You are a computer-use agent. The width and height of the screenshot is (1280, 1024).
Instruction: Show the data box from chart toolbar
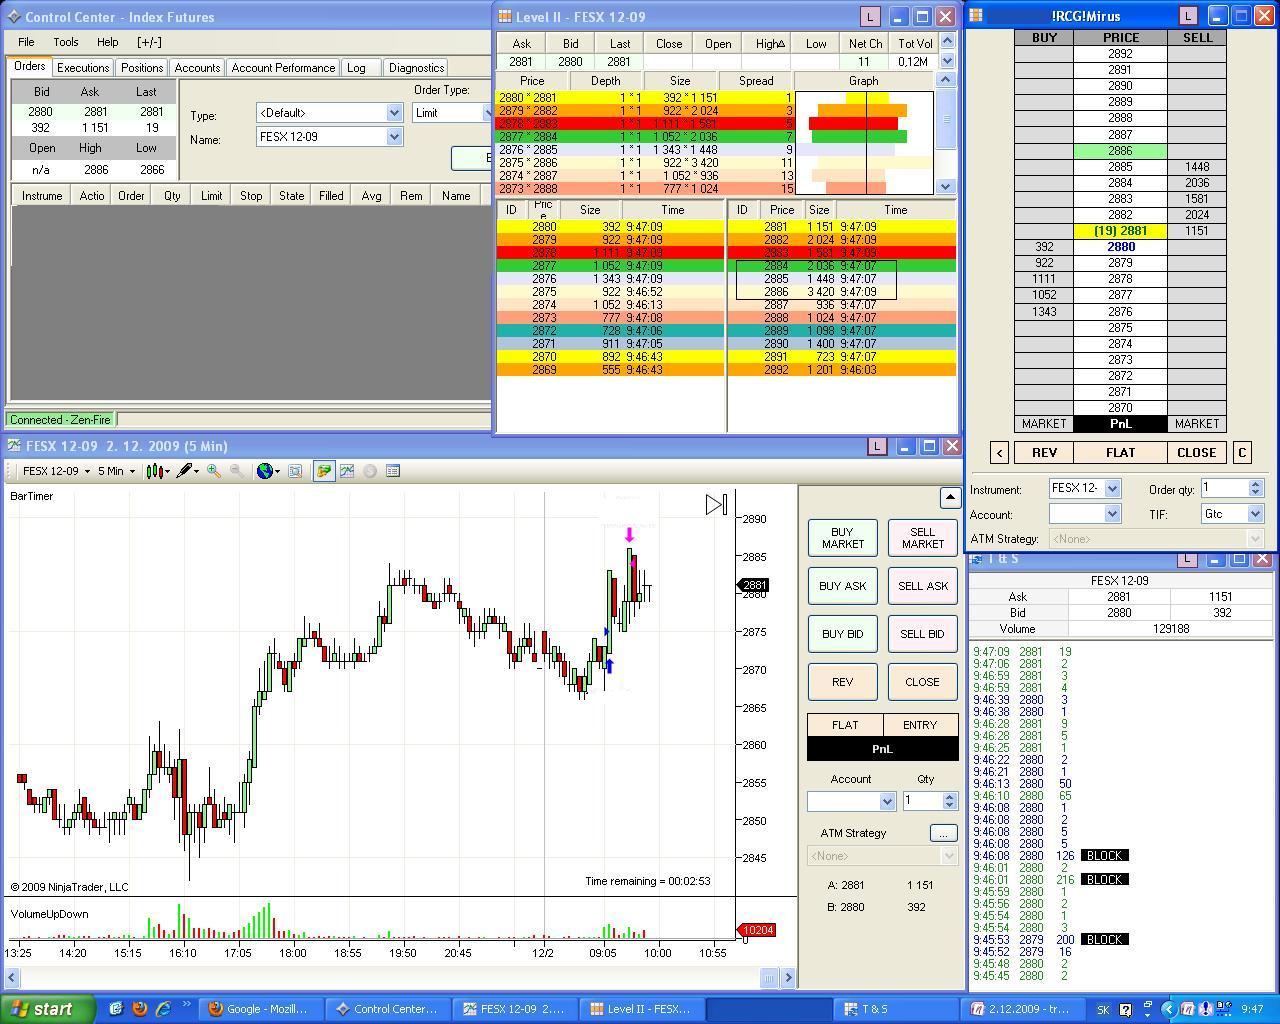295,471
